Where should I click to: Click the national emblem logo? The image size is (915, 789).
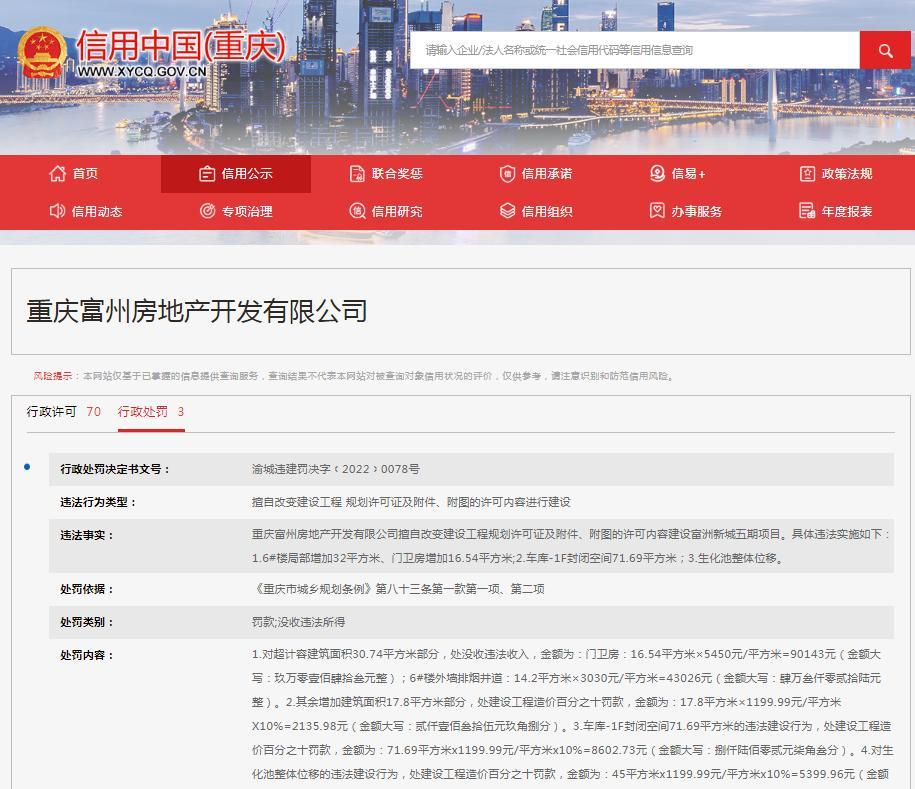(x=41, y=51)
